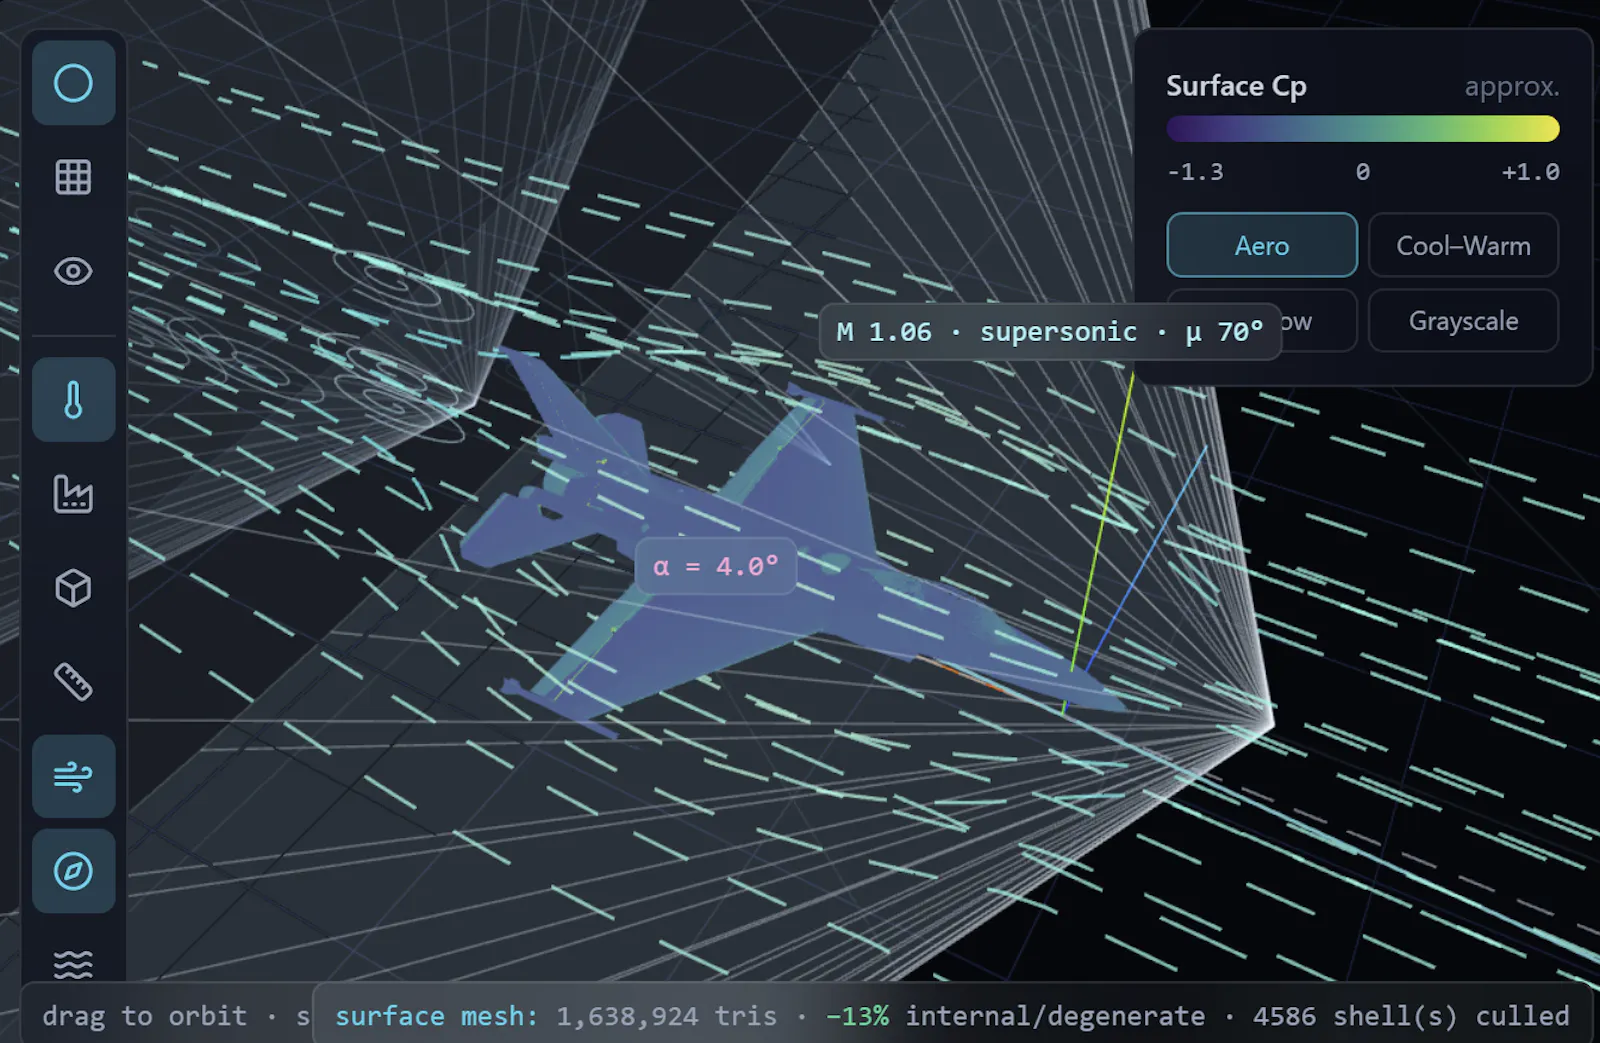Image resolution: width=1600 pixels, height=1043 pixels.
Task: Click the 0 colorbar midpoint value
Action: point(1362,172)
